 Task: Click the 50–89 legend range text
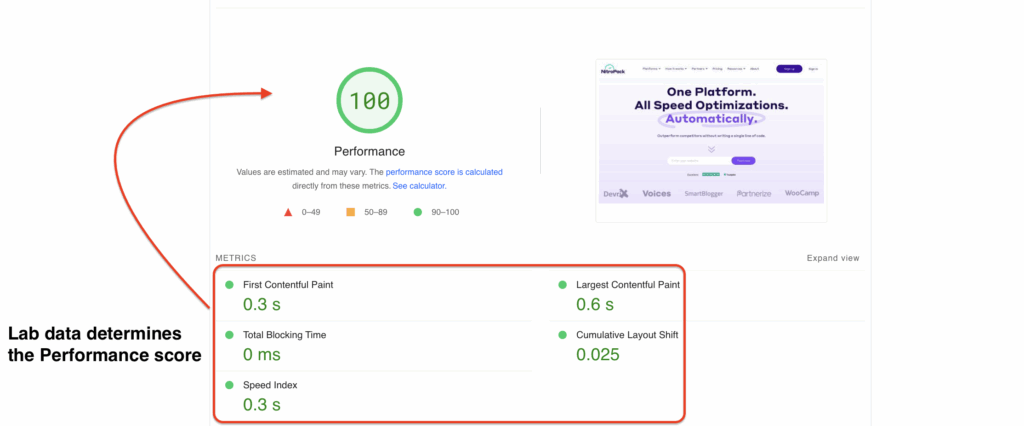click(376, 212)
